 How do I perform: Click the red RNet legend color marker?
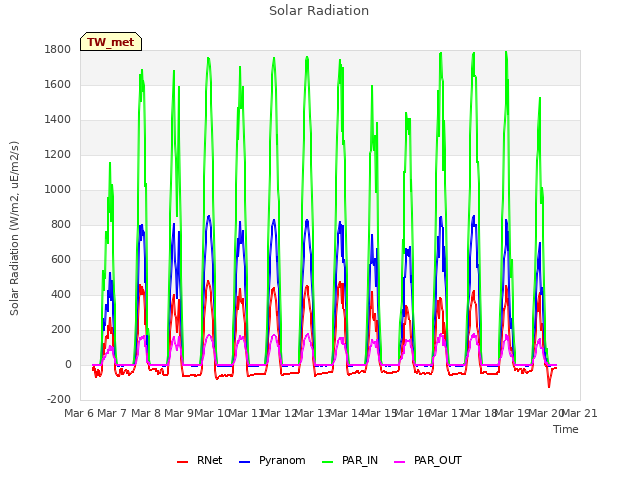182,462
